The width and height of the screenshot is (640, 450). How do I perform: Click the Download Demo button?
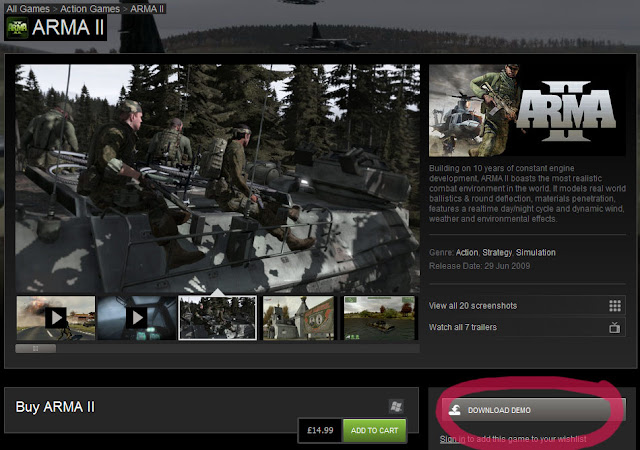coord(533,410)
